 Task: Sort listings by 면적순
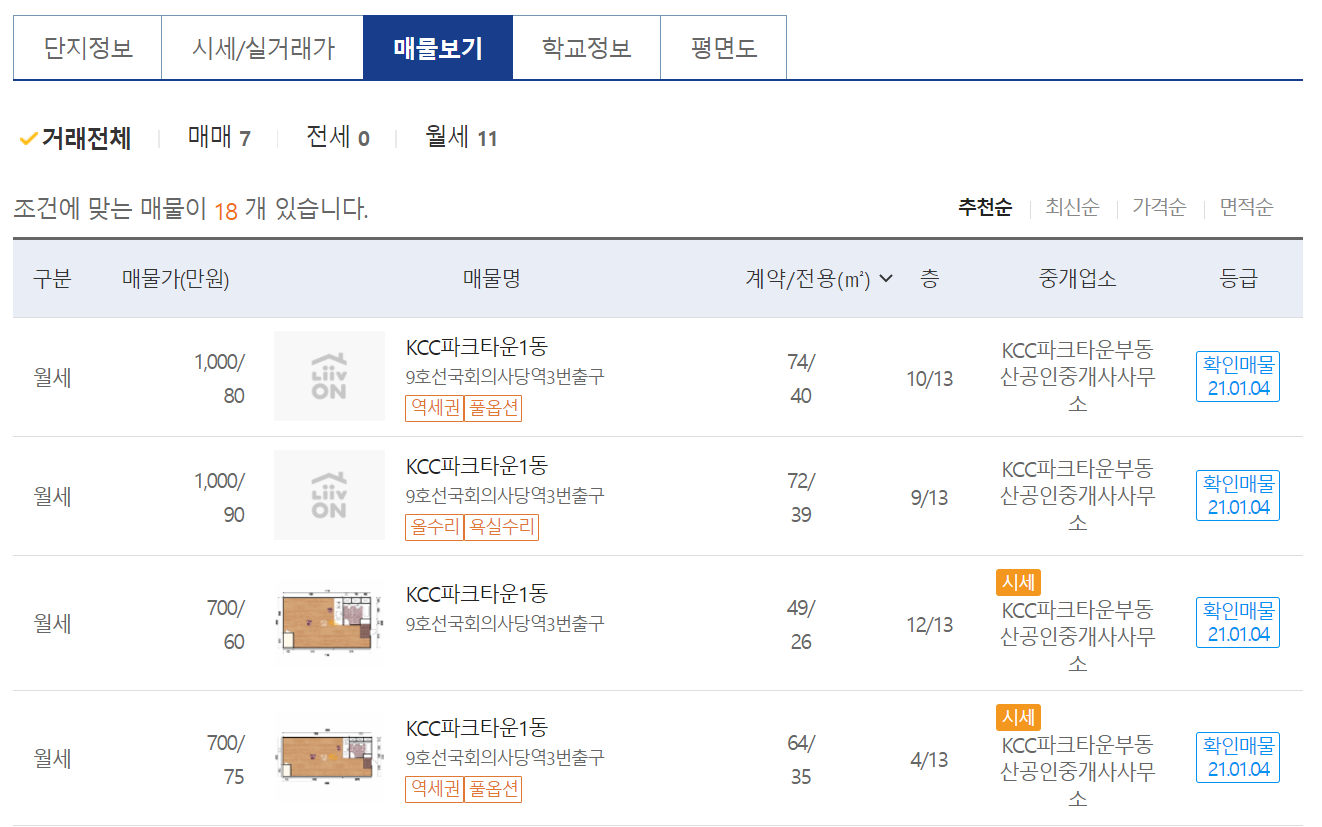(x=1246, y=208)
